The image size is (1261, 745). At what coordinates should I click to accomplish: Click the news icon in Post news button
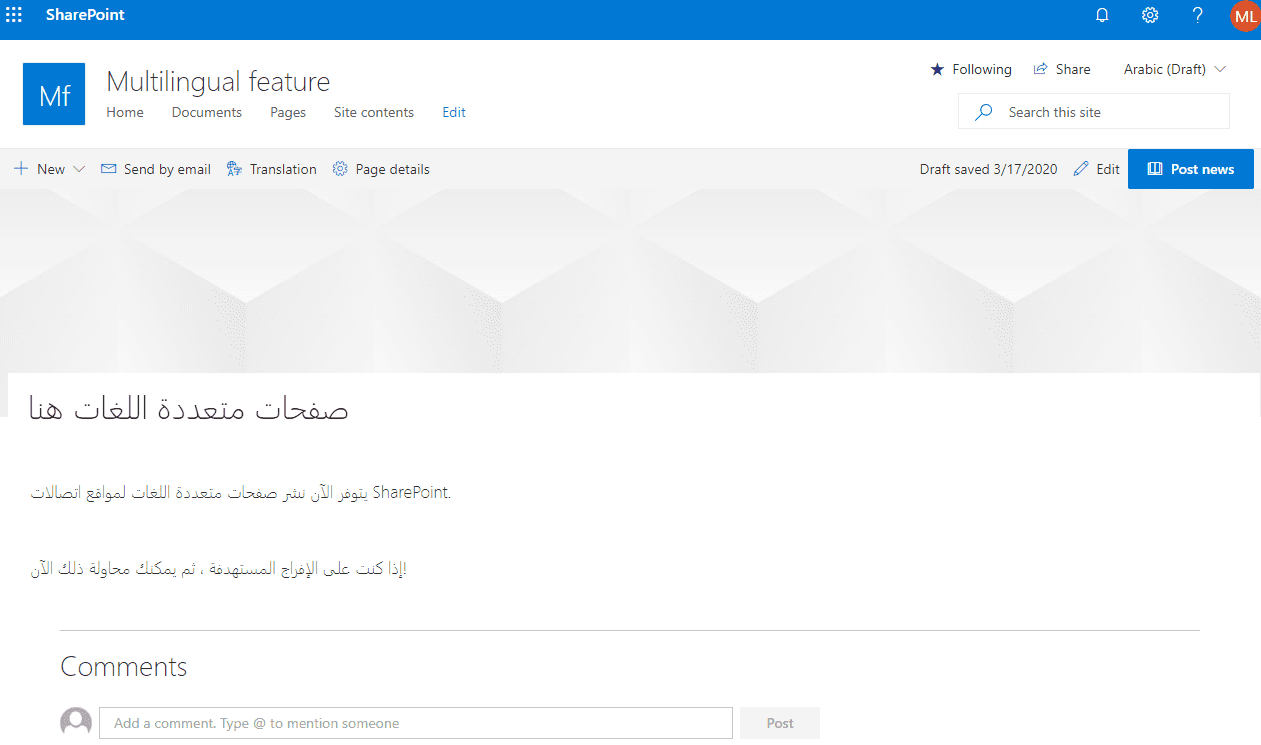(x=1155, y=169)
